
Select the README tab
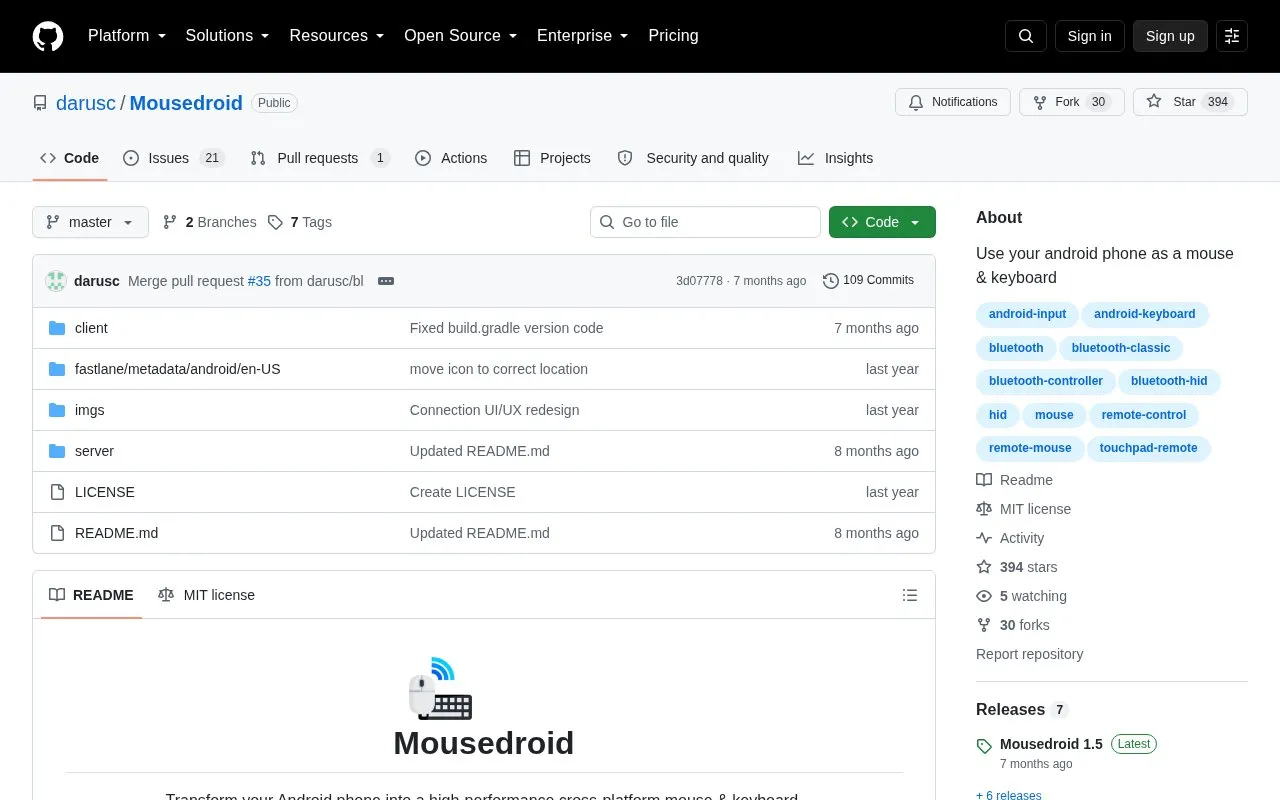(91, 595)
